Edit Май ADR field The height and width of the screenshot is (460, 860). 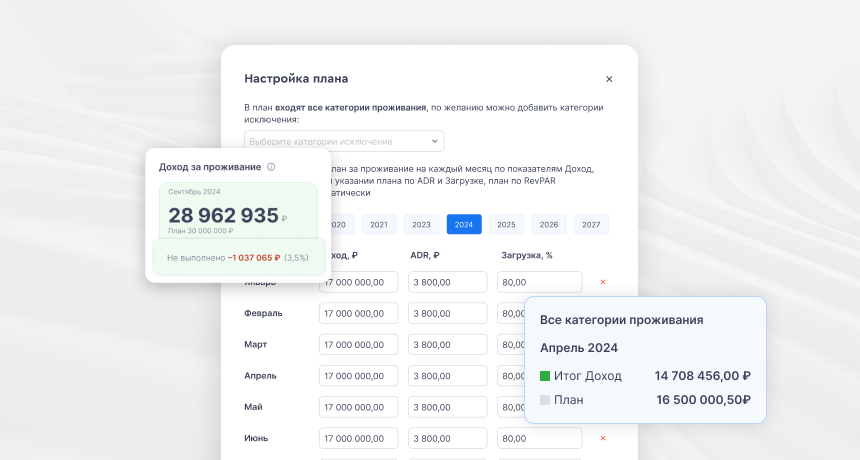[x=448, y=407]
